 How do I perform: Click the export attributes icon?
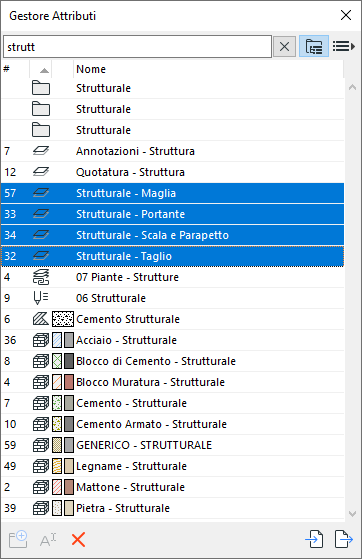point(344,539)
